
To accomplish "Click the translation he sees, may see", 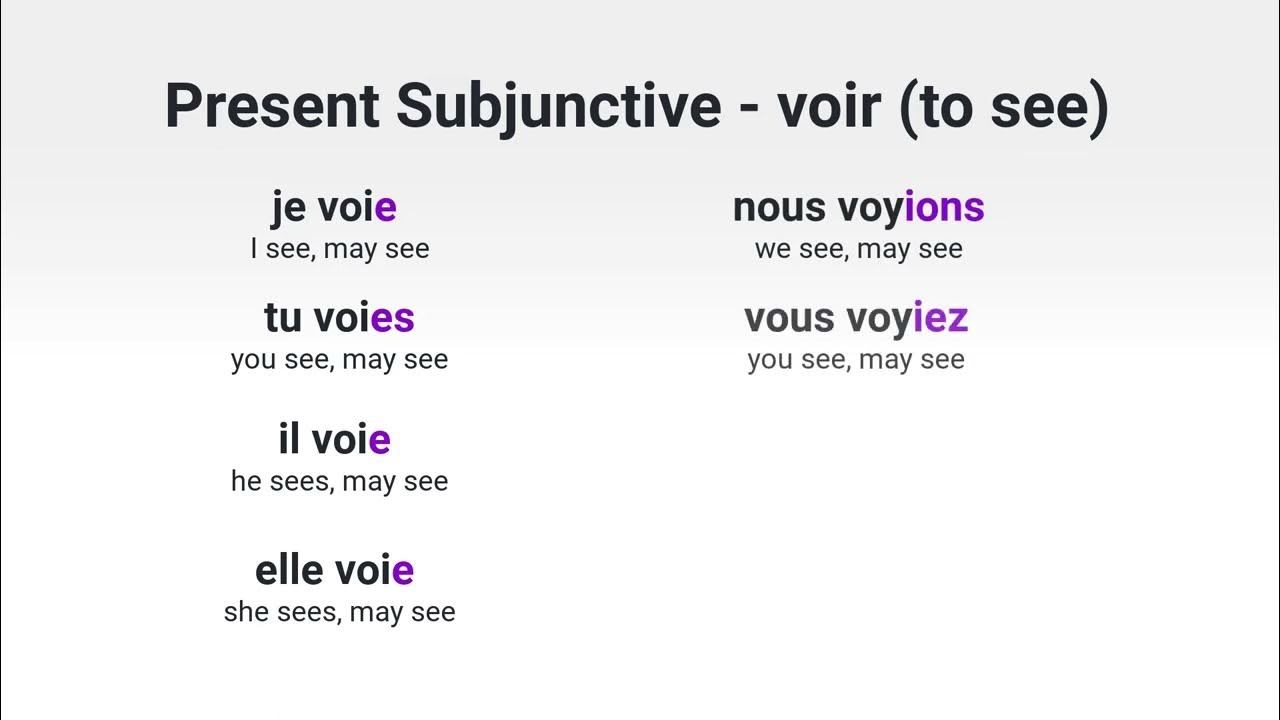I will point(339,481).
